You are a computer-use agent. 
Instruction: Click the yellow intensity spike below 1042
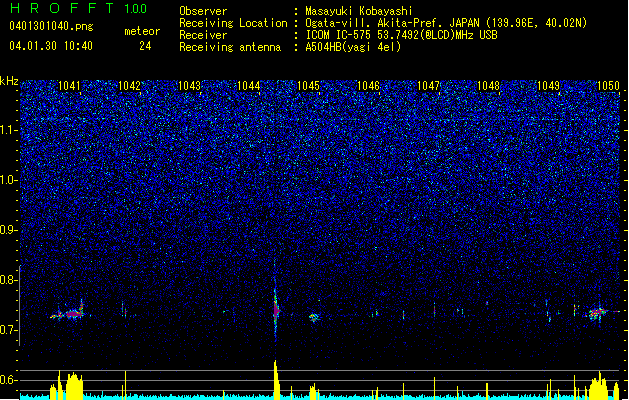126,384
